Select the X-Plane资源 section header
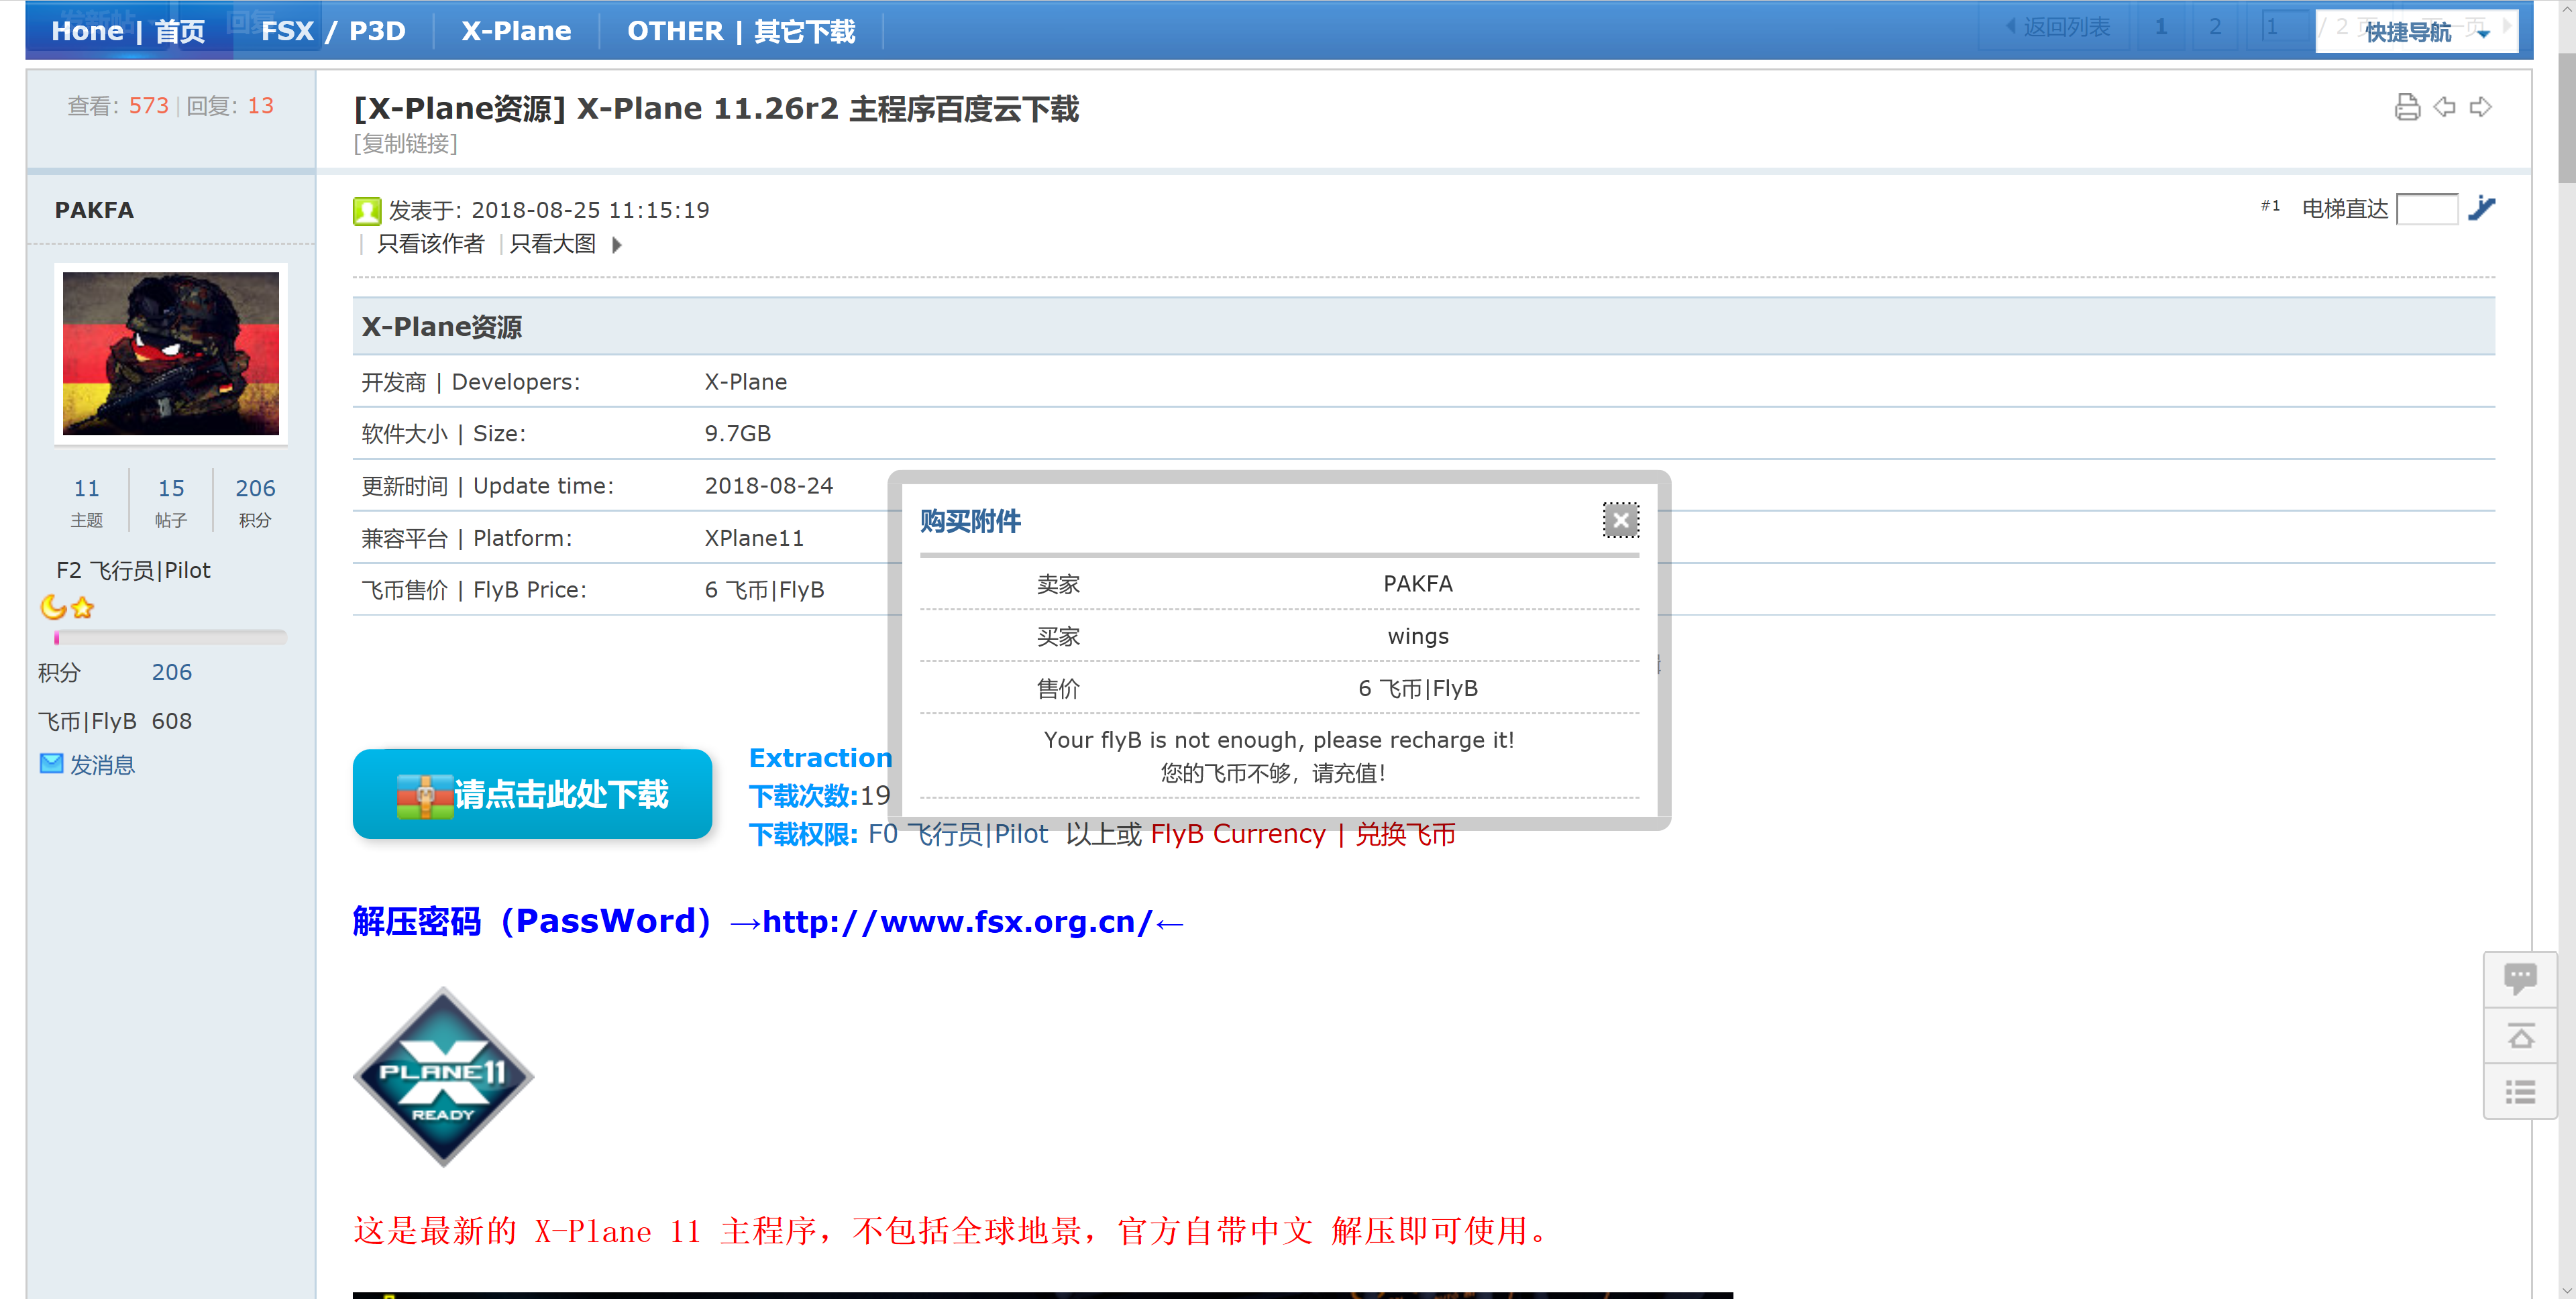The height and width of the screenshot is (1299, 2576). click(1423, 326)
